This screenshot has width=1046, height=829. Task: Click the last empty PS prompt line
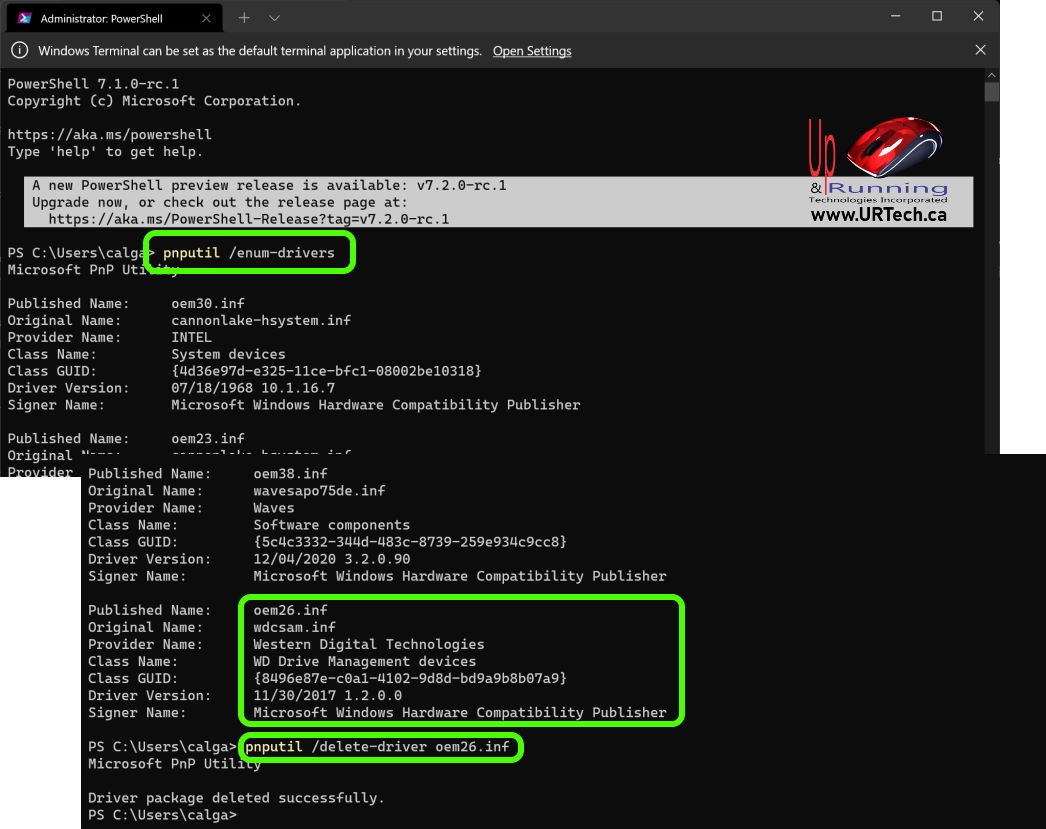162,815
